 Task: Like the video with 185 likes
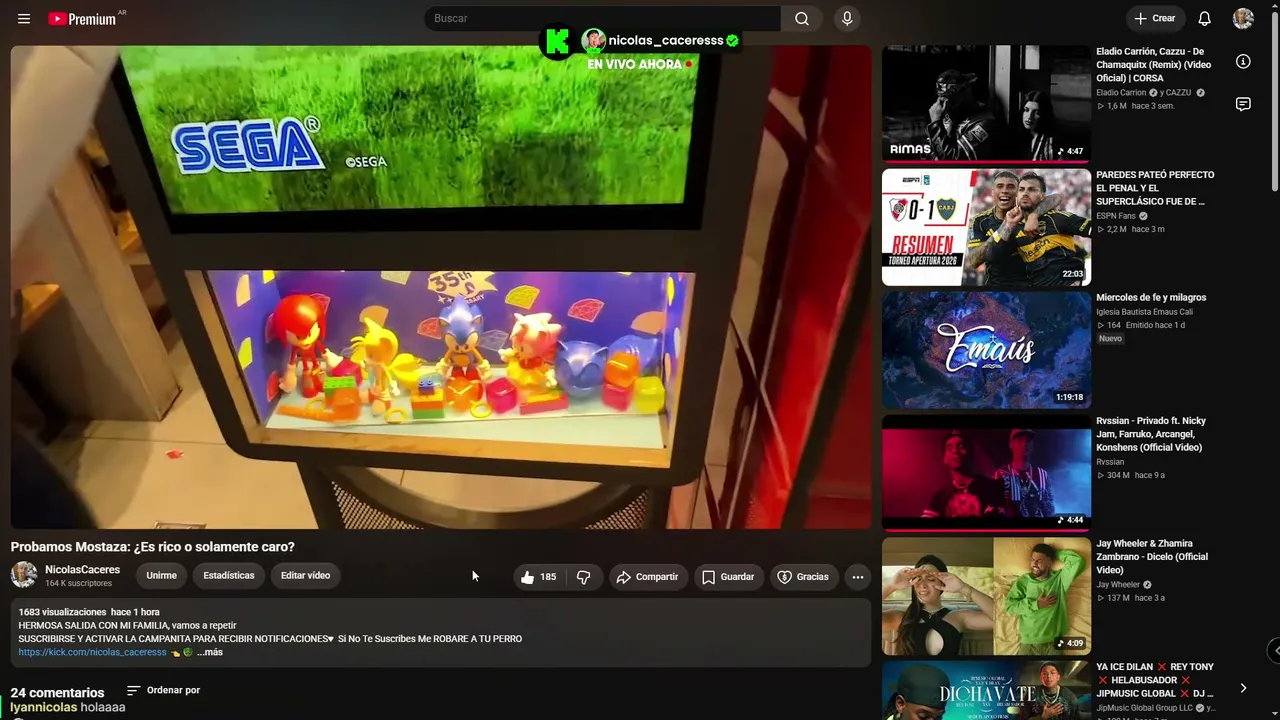point(539,577)
